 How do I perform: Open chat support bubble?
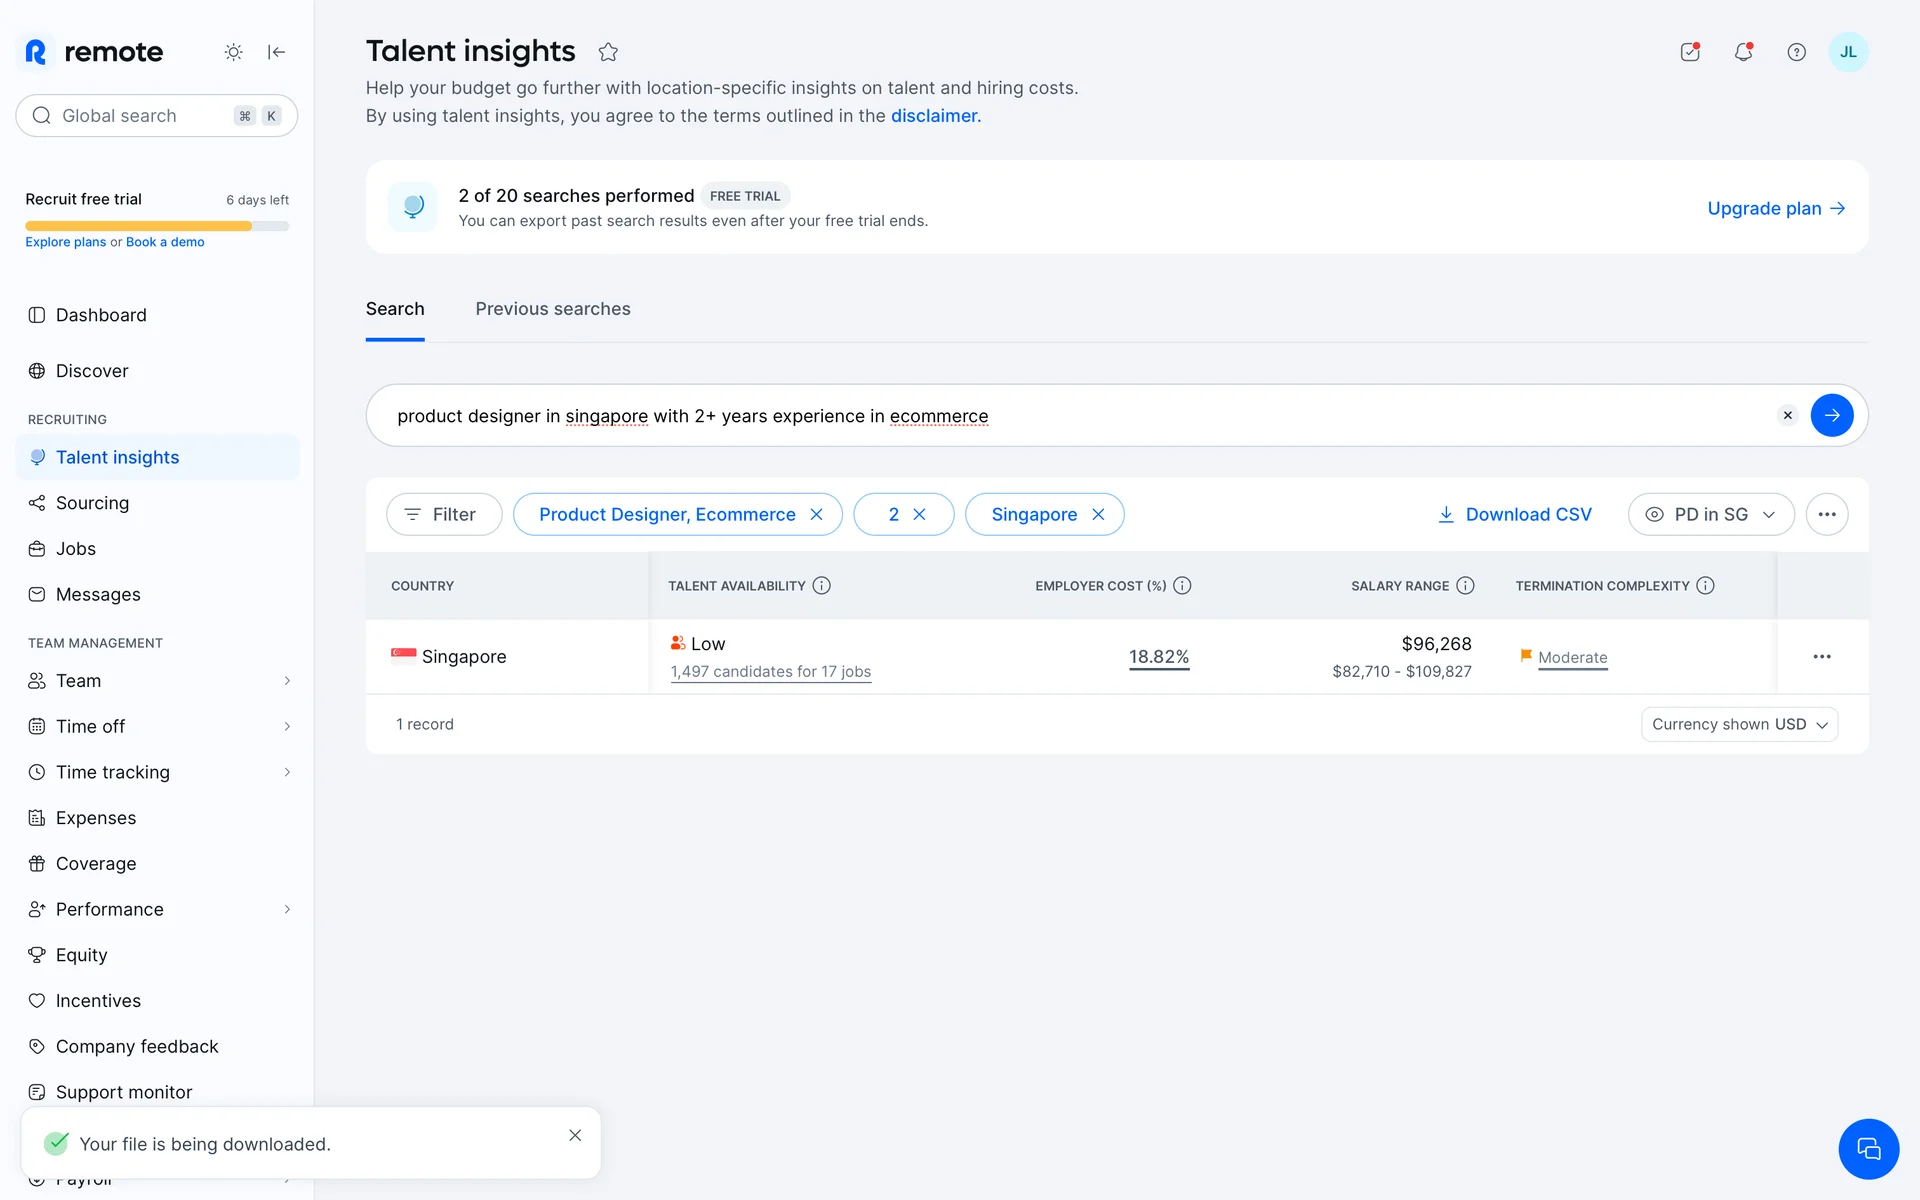click(x=1867, y=1149)
